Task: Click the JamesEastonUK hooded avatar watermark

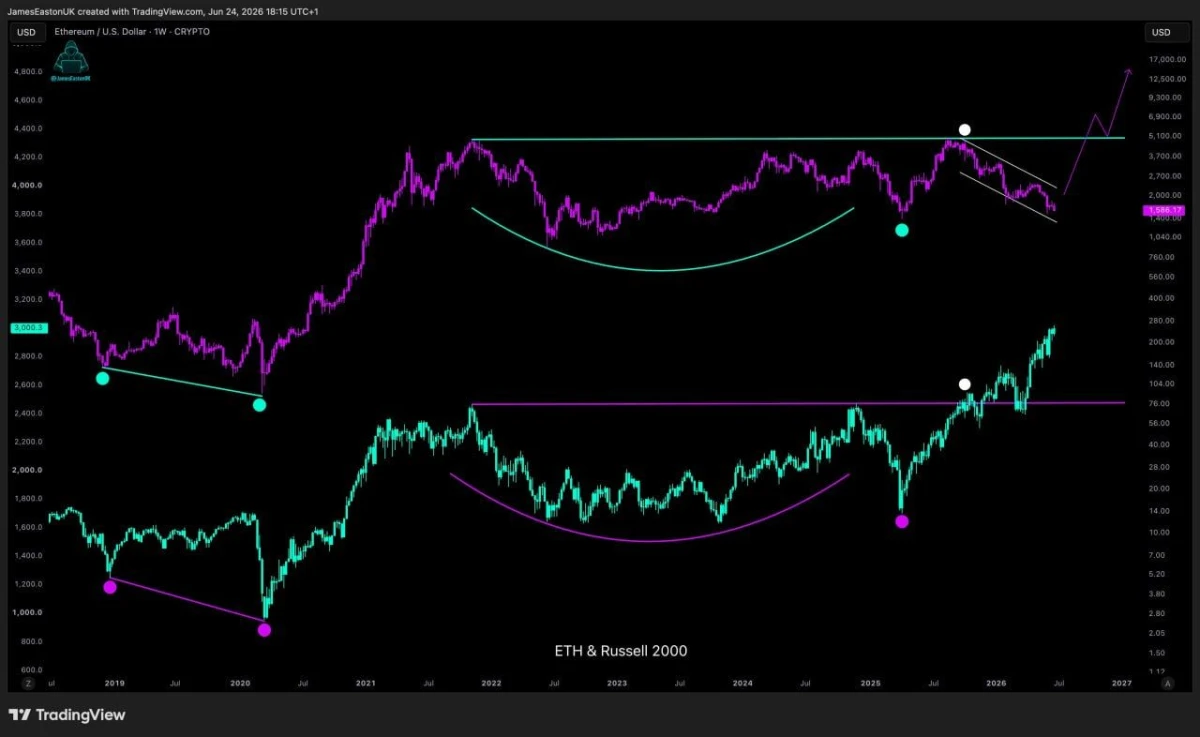Action: click(x=71, y=63)
